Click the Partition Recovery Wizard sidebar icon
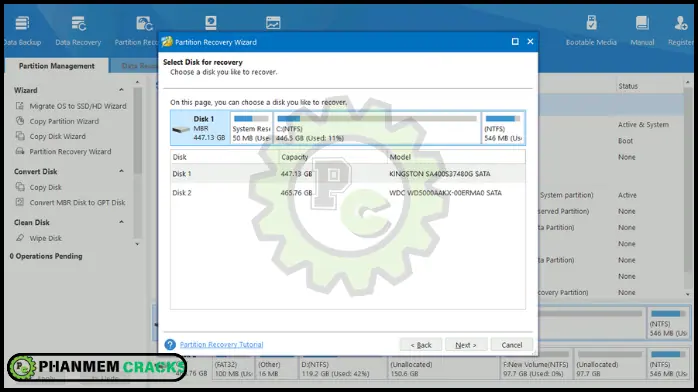Viewport: 698px width, 392px height. point(20,151)
